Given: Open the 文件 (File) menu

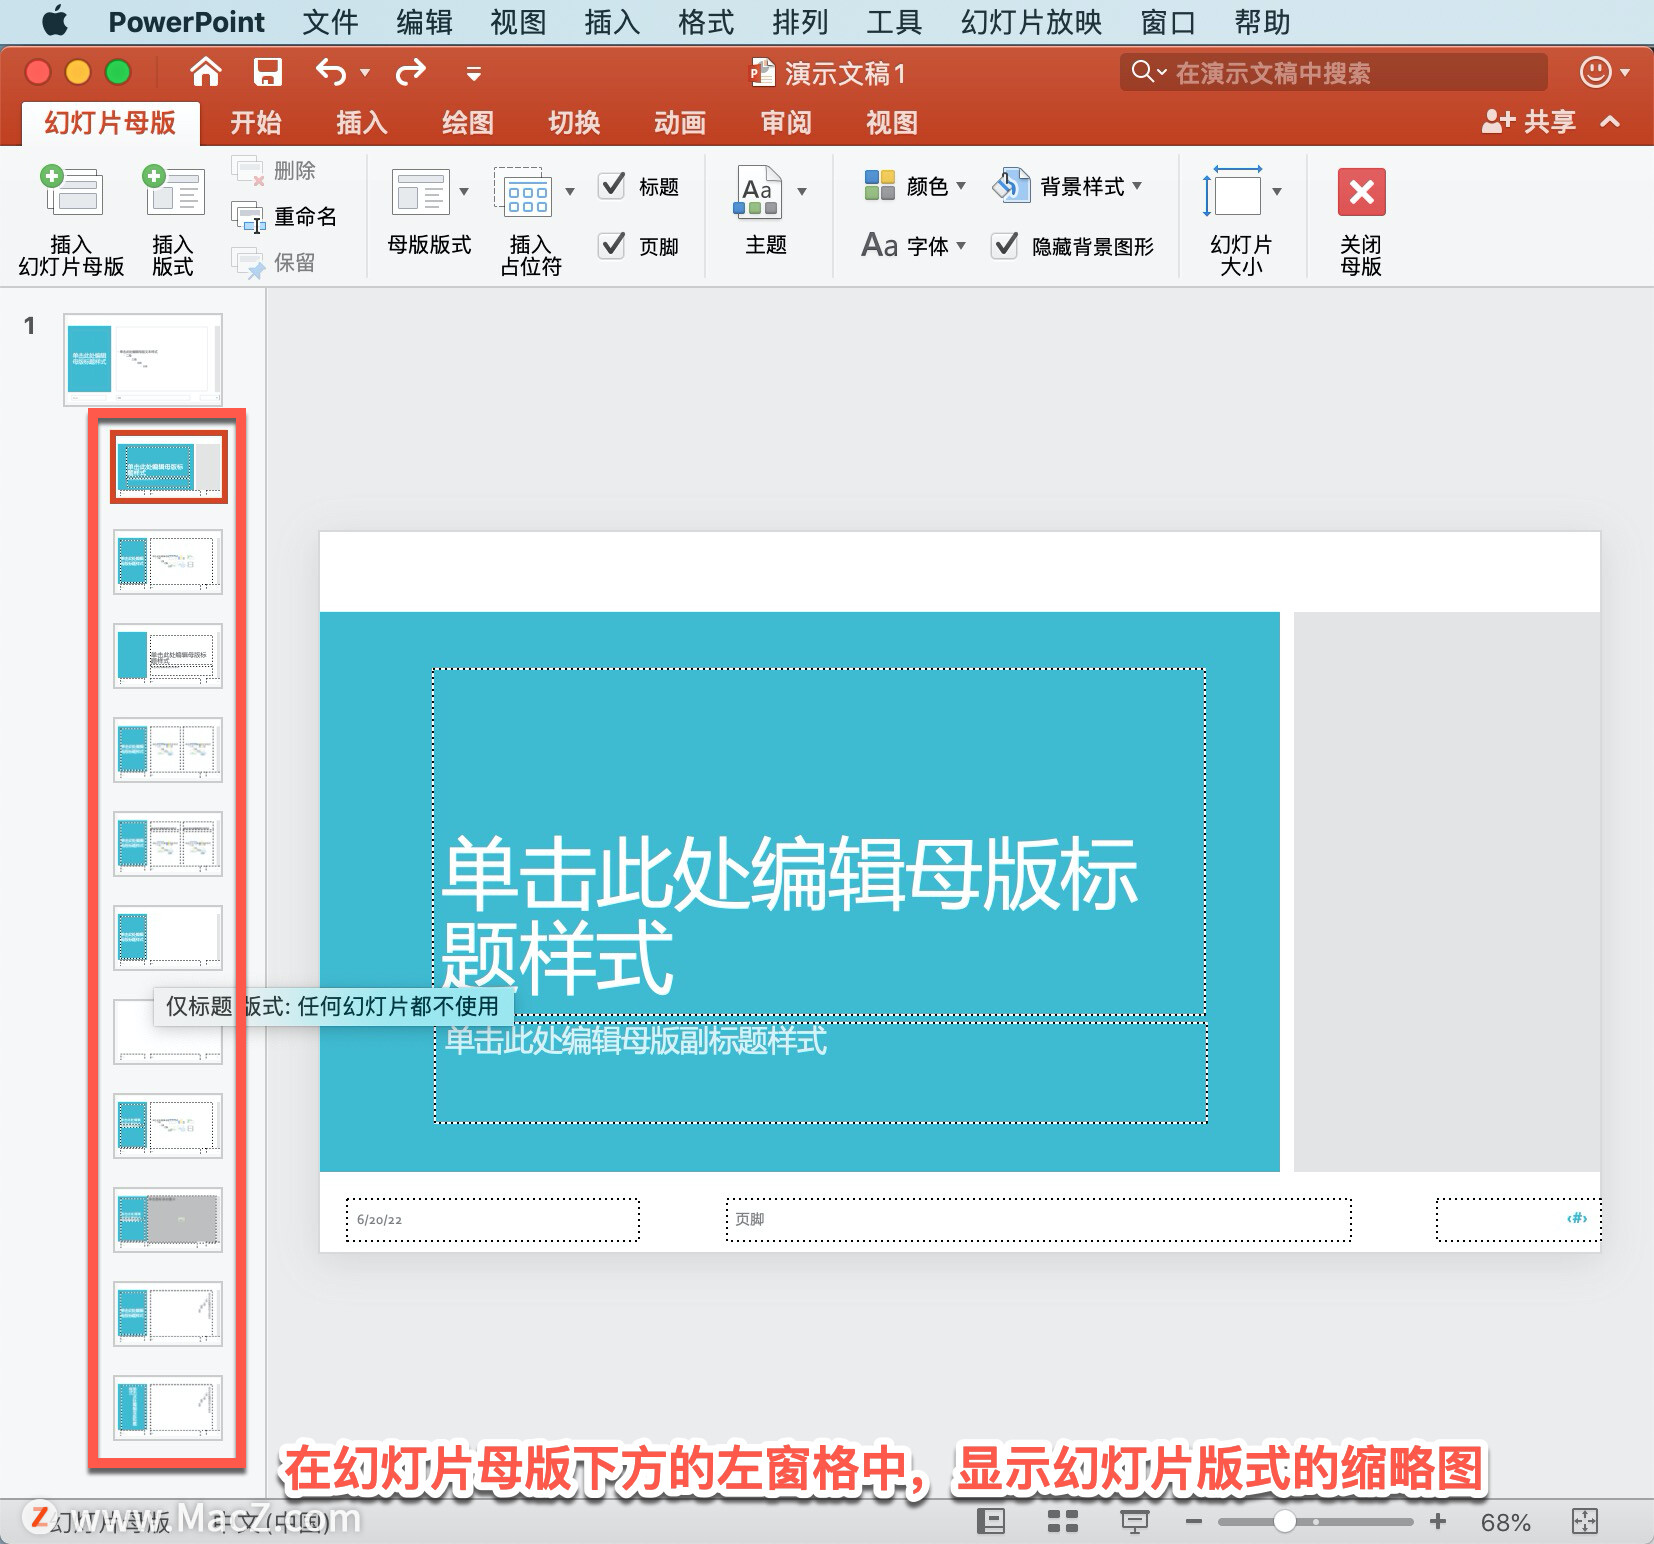Looking at the screenshot, I should tap(330, 22).
